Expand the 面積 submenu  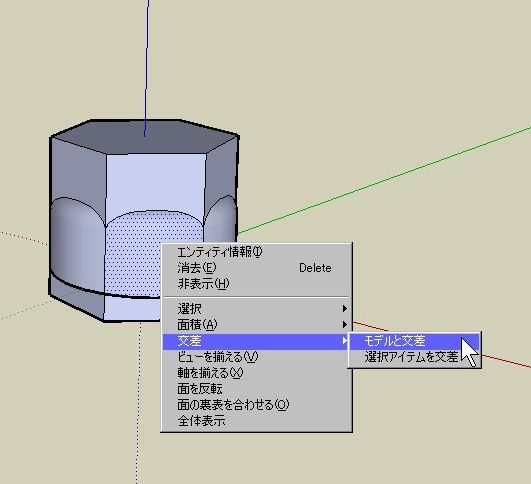pyautogui.click(x=256, y=325)
